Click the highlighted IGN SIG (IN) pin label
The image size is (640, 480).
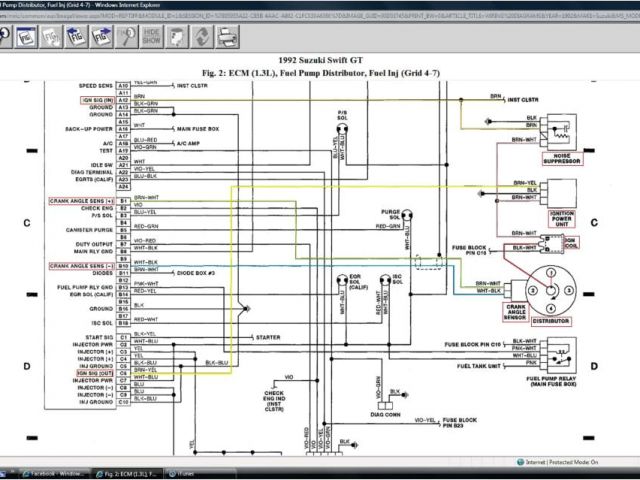point(97,100)
